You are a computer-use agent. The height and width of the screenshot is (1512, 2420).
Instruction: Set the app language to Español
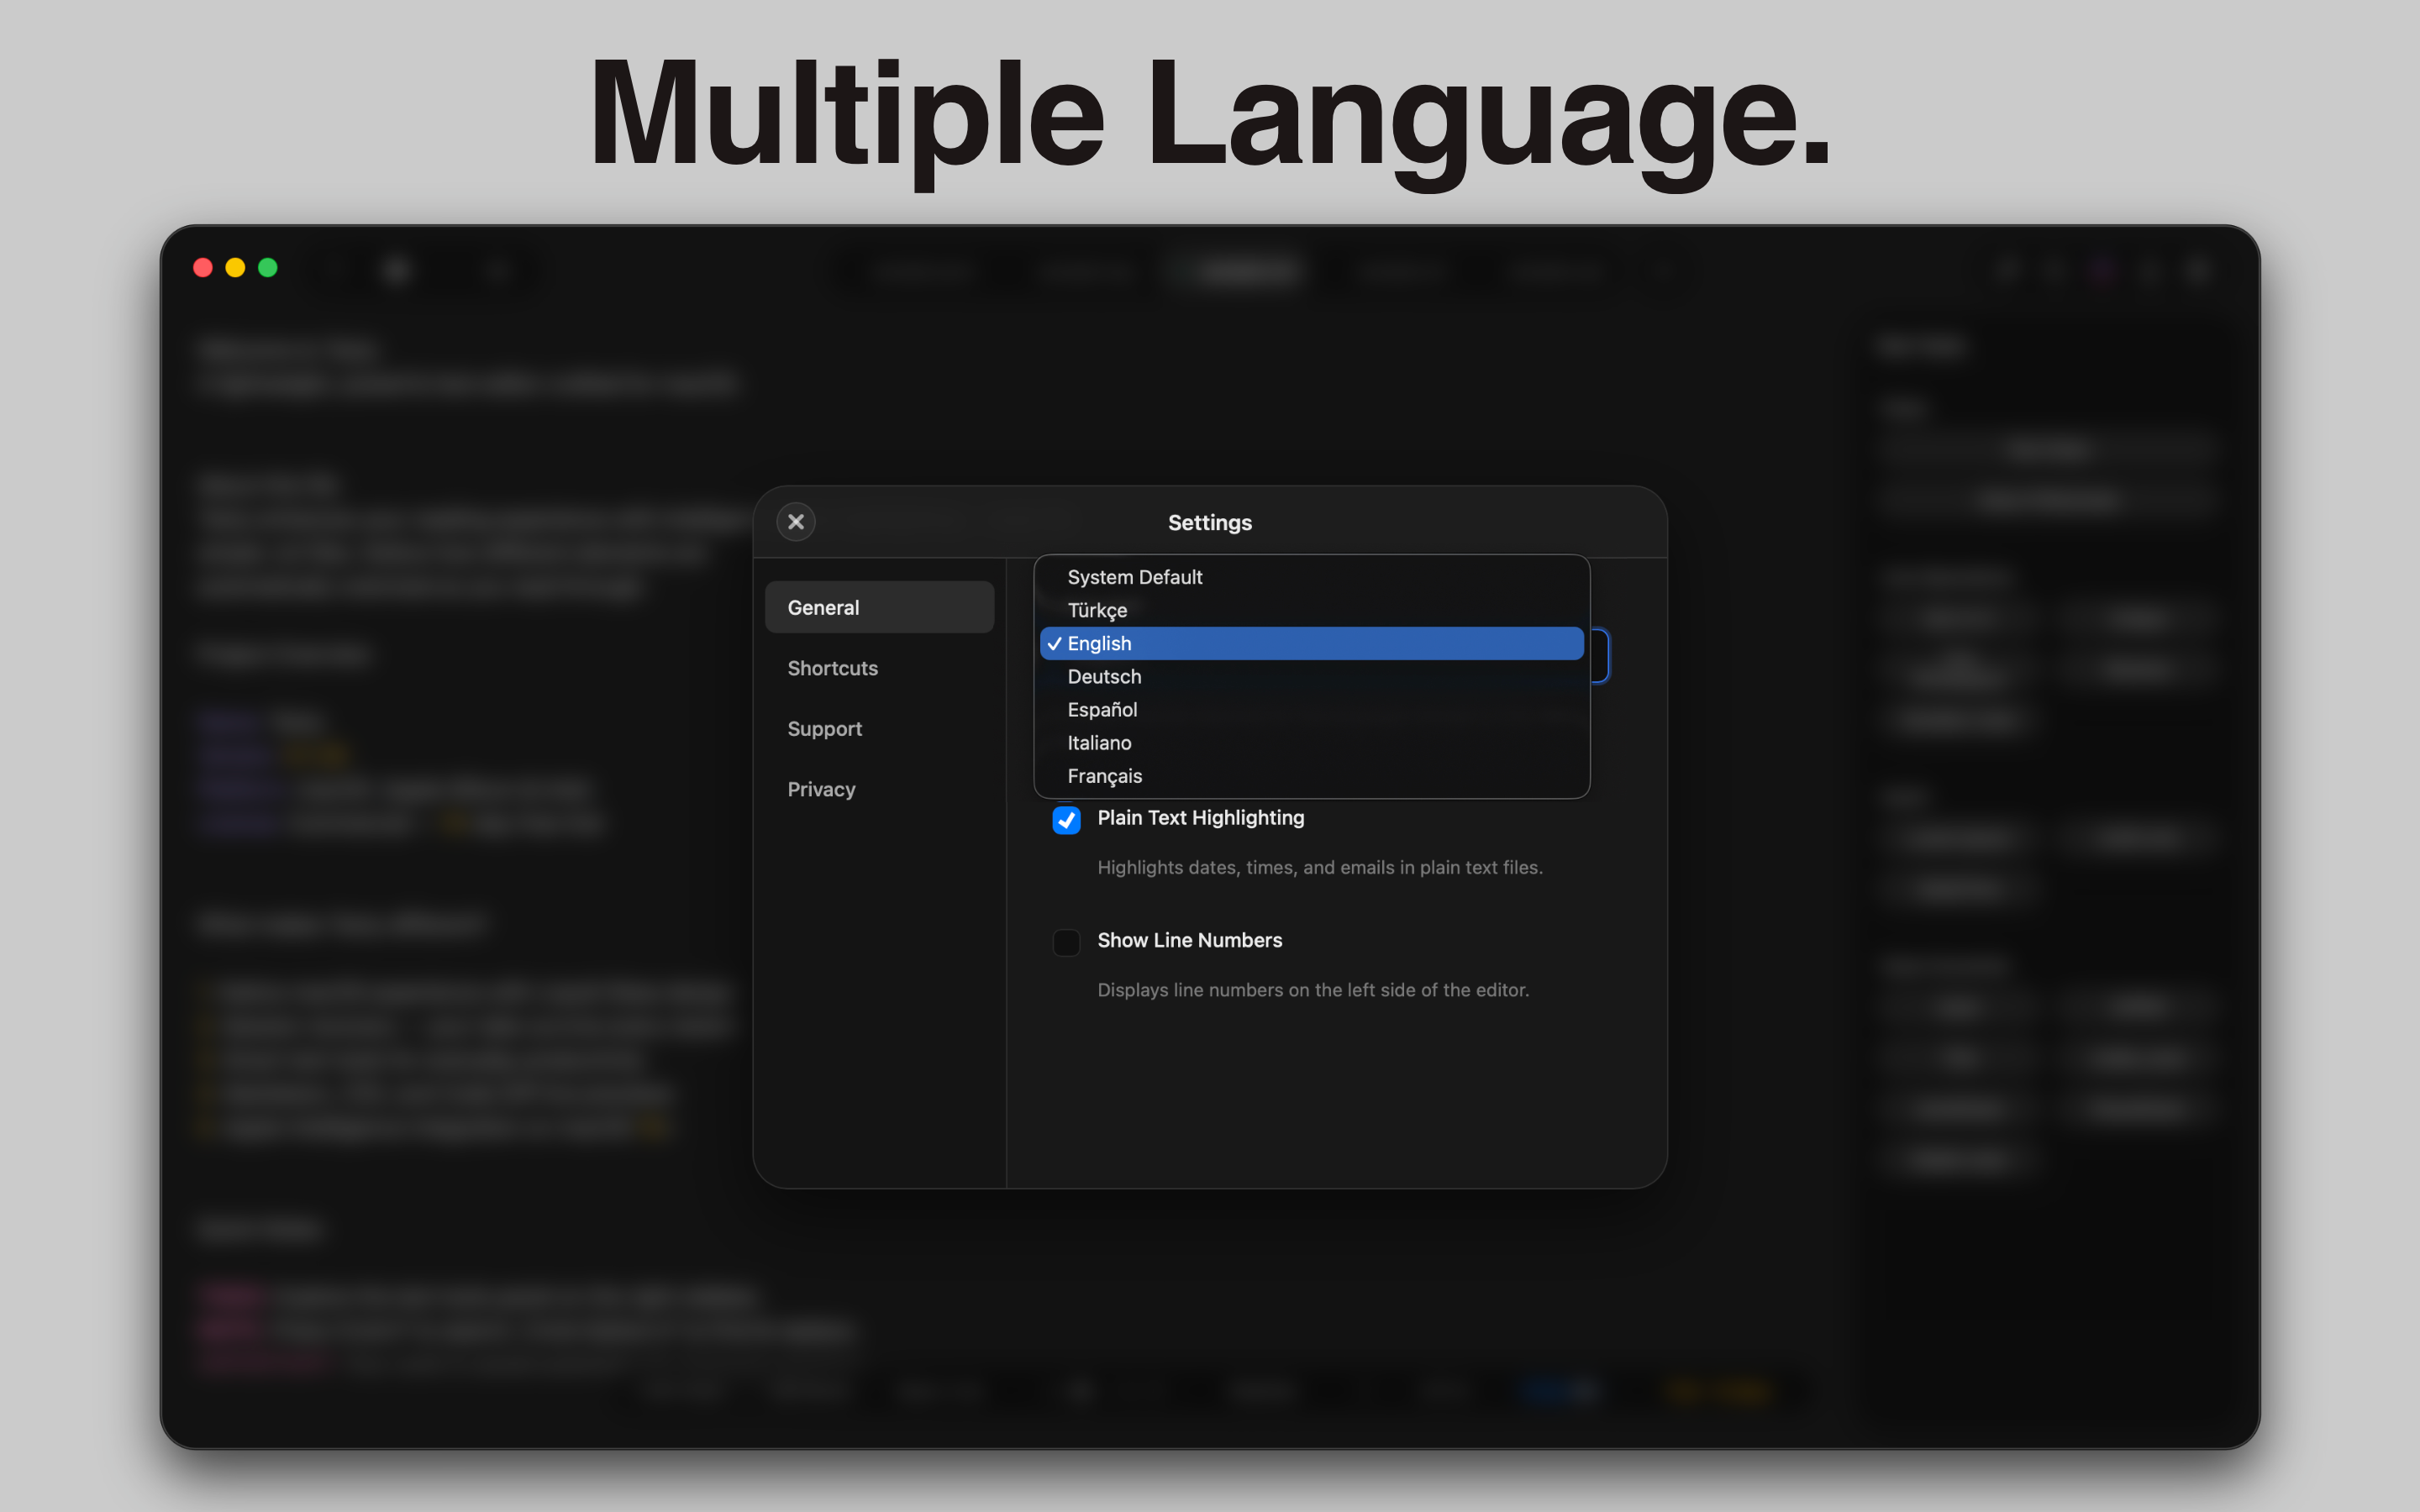(1102, 709)
